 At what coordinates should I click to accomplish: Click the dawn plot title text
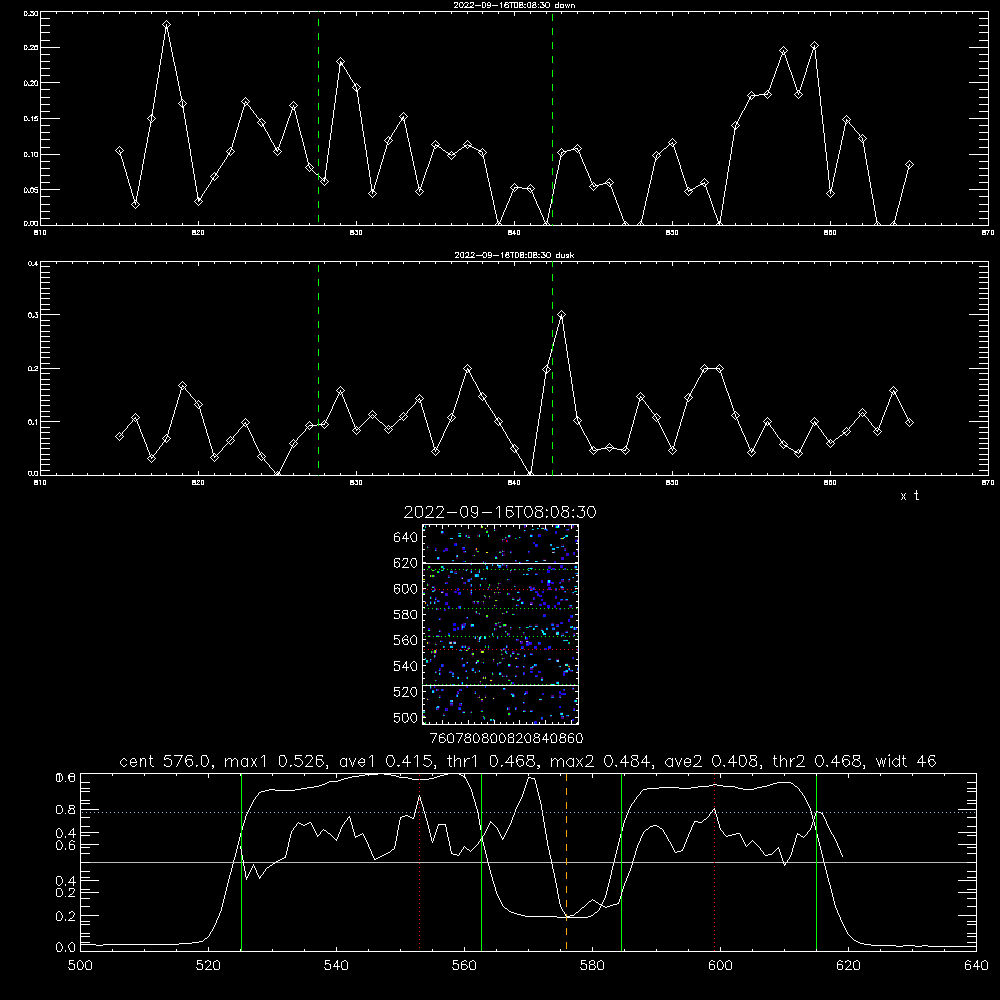(514, 4)
